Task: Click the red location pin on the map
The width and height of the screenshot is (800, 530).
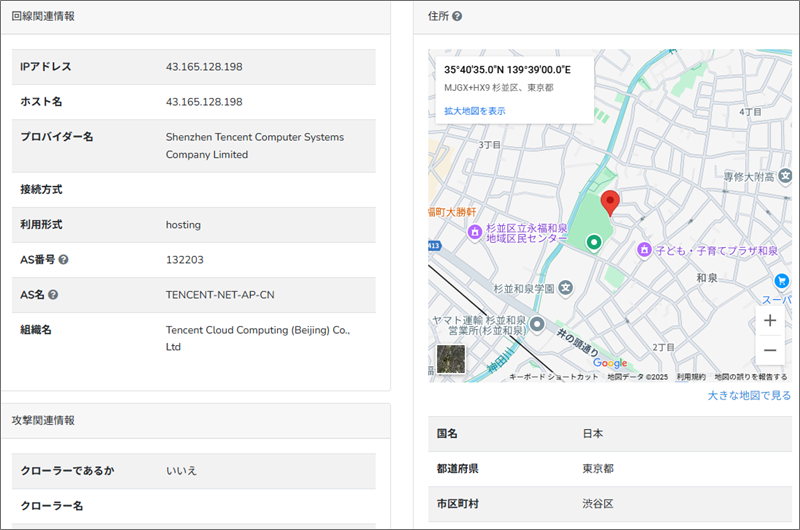Action: [610, 203]
